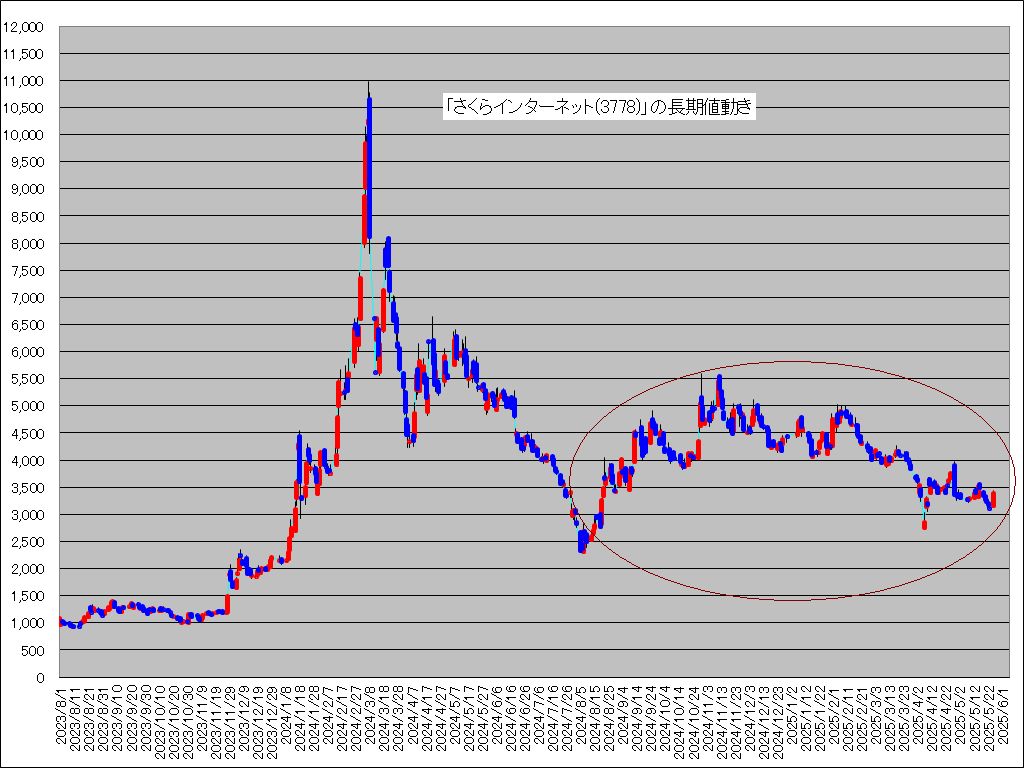
Task: Click the 8,500 y-axis value
Action: click(26, 217)
